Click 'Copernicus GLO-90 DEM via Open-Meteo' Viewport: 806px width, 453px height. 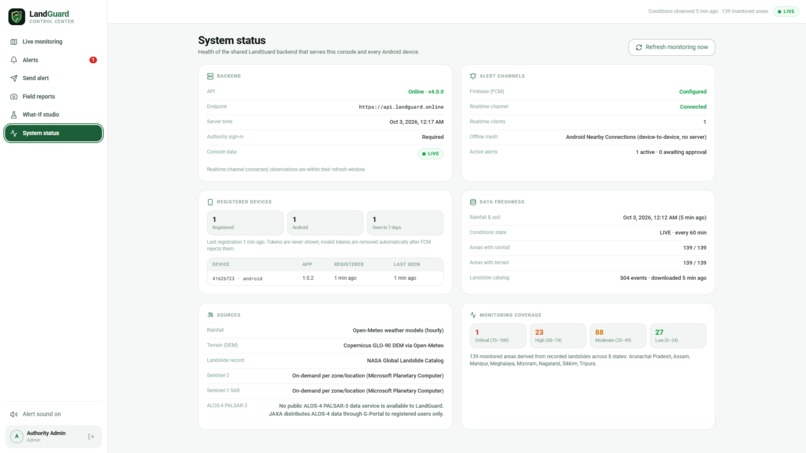[x=393, y=346]
